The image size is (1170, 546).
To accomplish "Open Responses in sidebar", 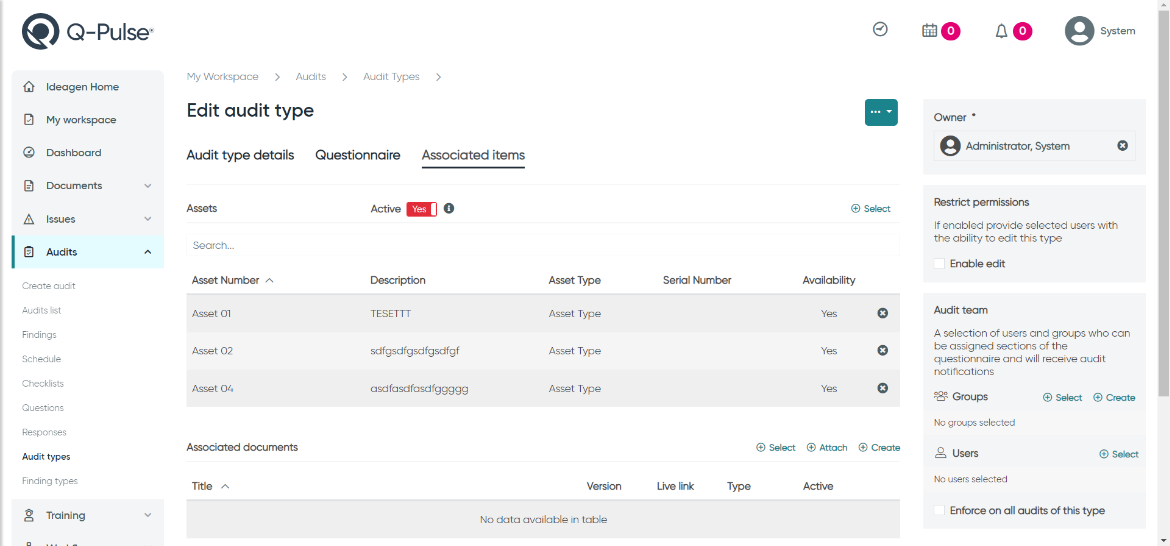I will [x=45, y=432].
